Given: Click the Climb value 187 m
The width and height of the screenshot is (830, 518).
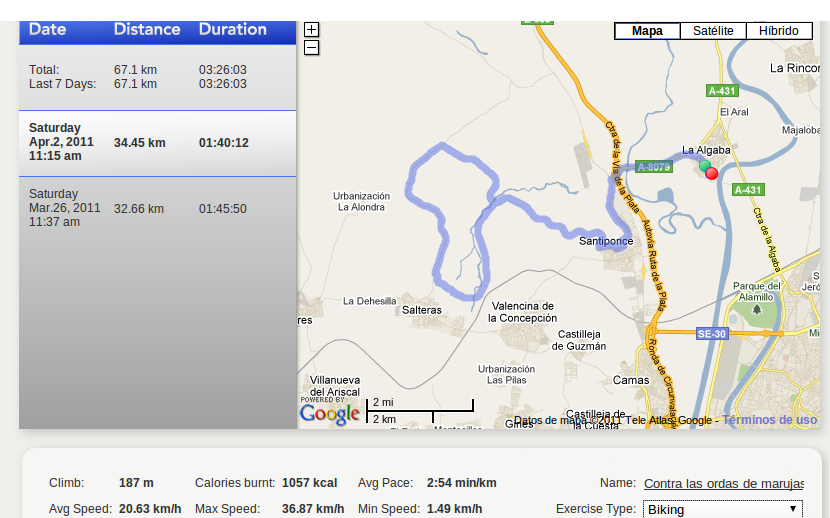Looking at the screenshot, I should pyautogui.click(x=136, y=483).
